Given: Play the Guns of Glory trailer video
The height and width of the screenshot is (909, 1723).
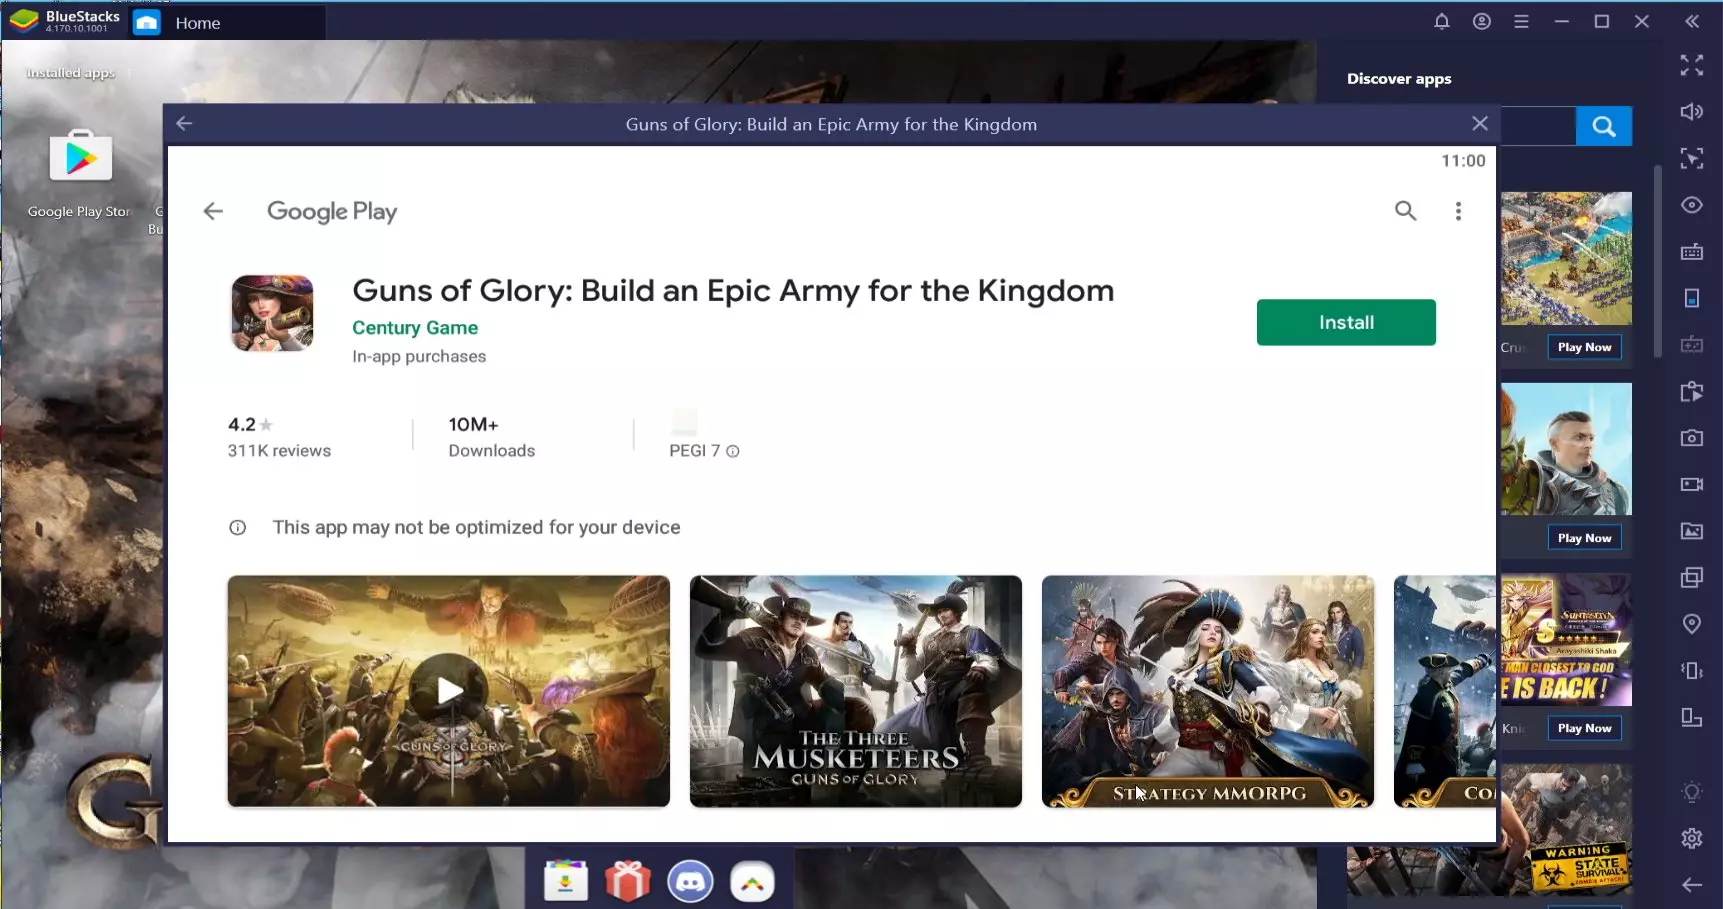Looking at the screenshot, I should [448, 690].
